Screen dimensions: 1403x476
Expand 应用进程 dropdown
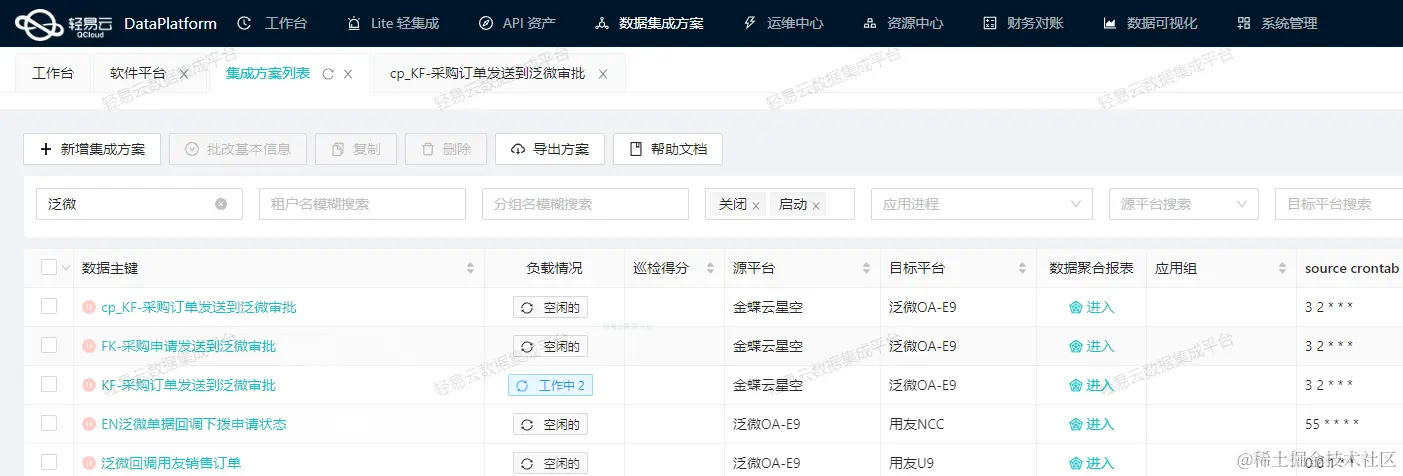[x=982, y=204]
